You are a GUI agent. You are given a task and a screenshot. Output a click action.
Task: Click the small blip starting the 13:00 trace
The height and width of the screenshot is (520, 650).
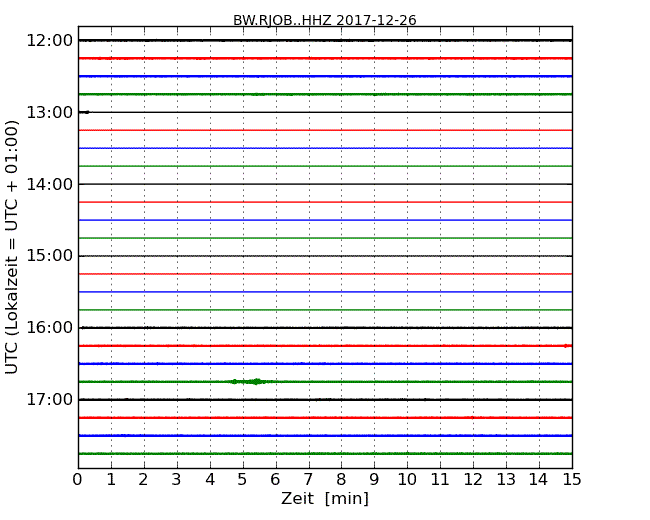[85, 112]
